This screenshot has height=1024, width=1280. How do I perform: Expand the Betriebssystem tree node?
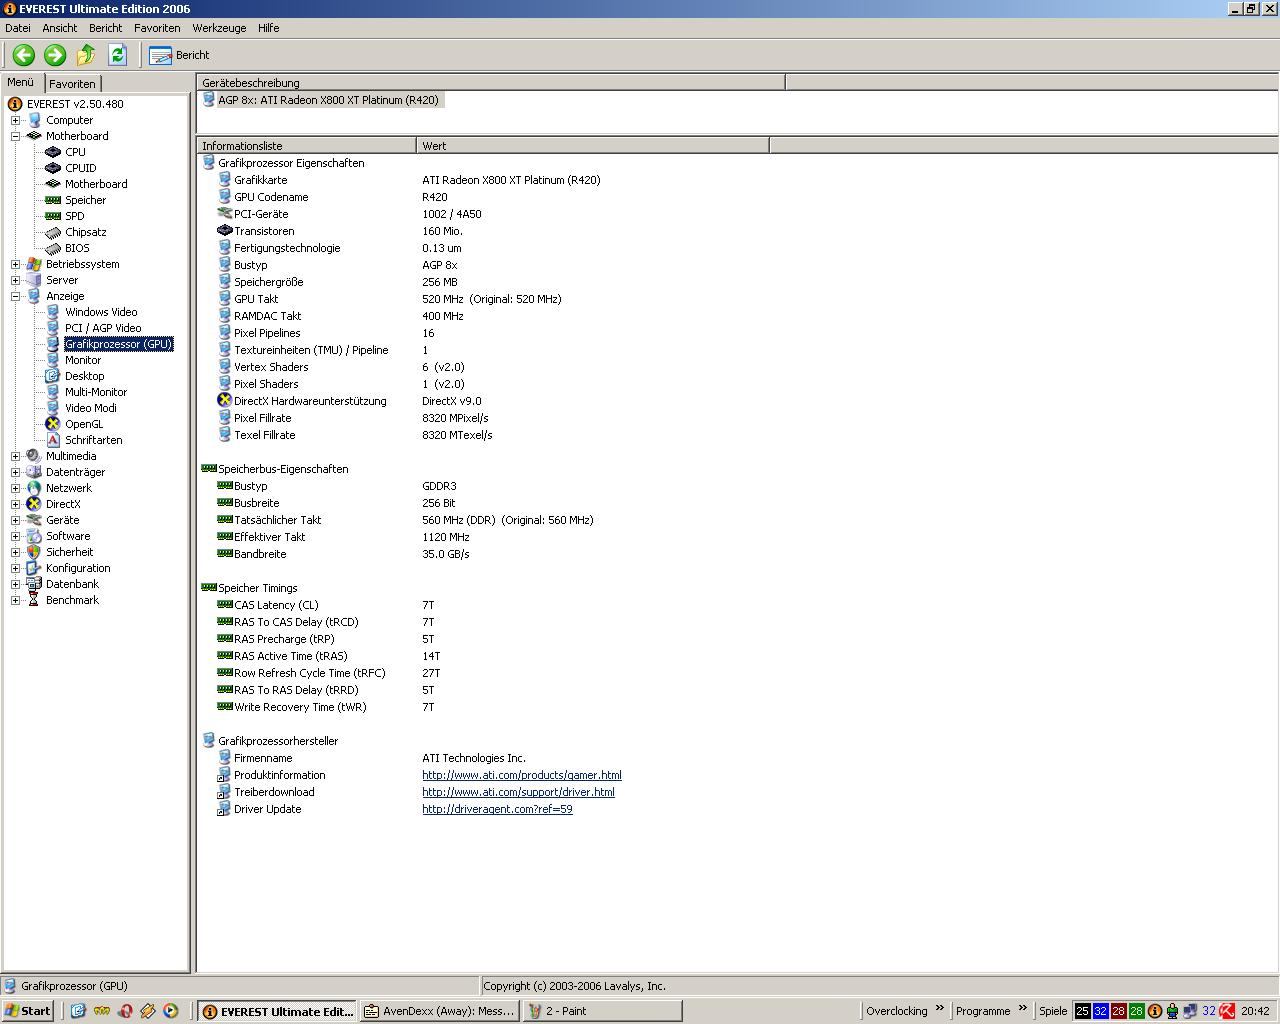(15, 264)
